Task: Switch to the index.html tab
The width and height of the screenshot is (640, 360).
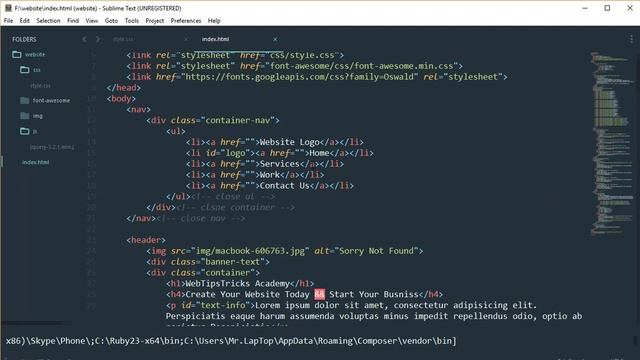Action: tap(216, 39)
